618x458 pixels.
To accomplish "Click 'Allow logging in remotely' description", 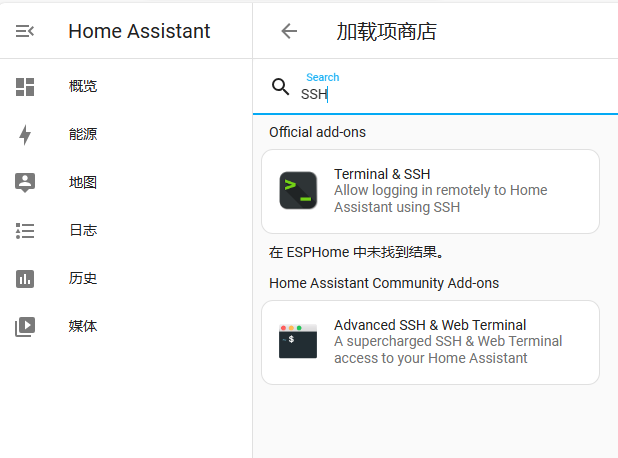I will click(x=441, y=199).
